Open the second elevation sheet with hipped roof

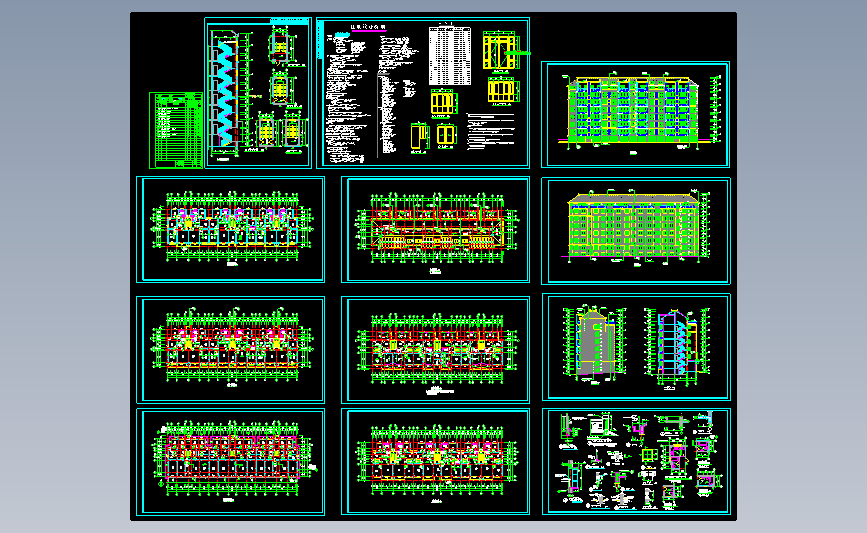click(x=636, y=231)
